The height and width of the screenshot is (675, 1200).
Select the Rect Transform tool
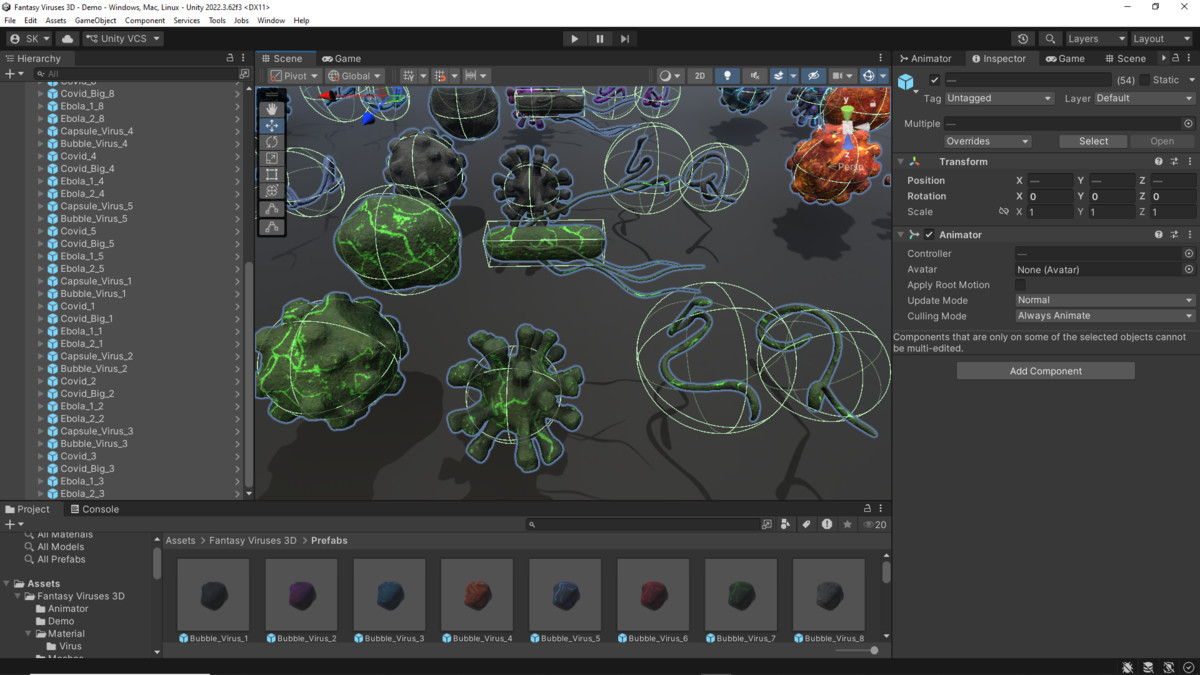click(271, 175)
